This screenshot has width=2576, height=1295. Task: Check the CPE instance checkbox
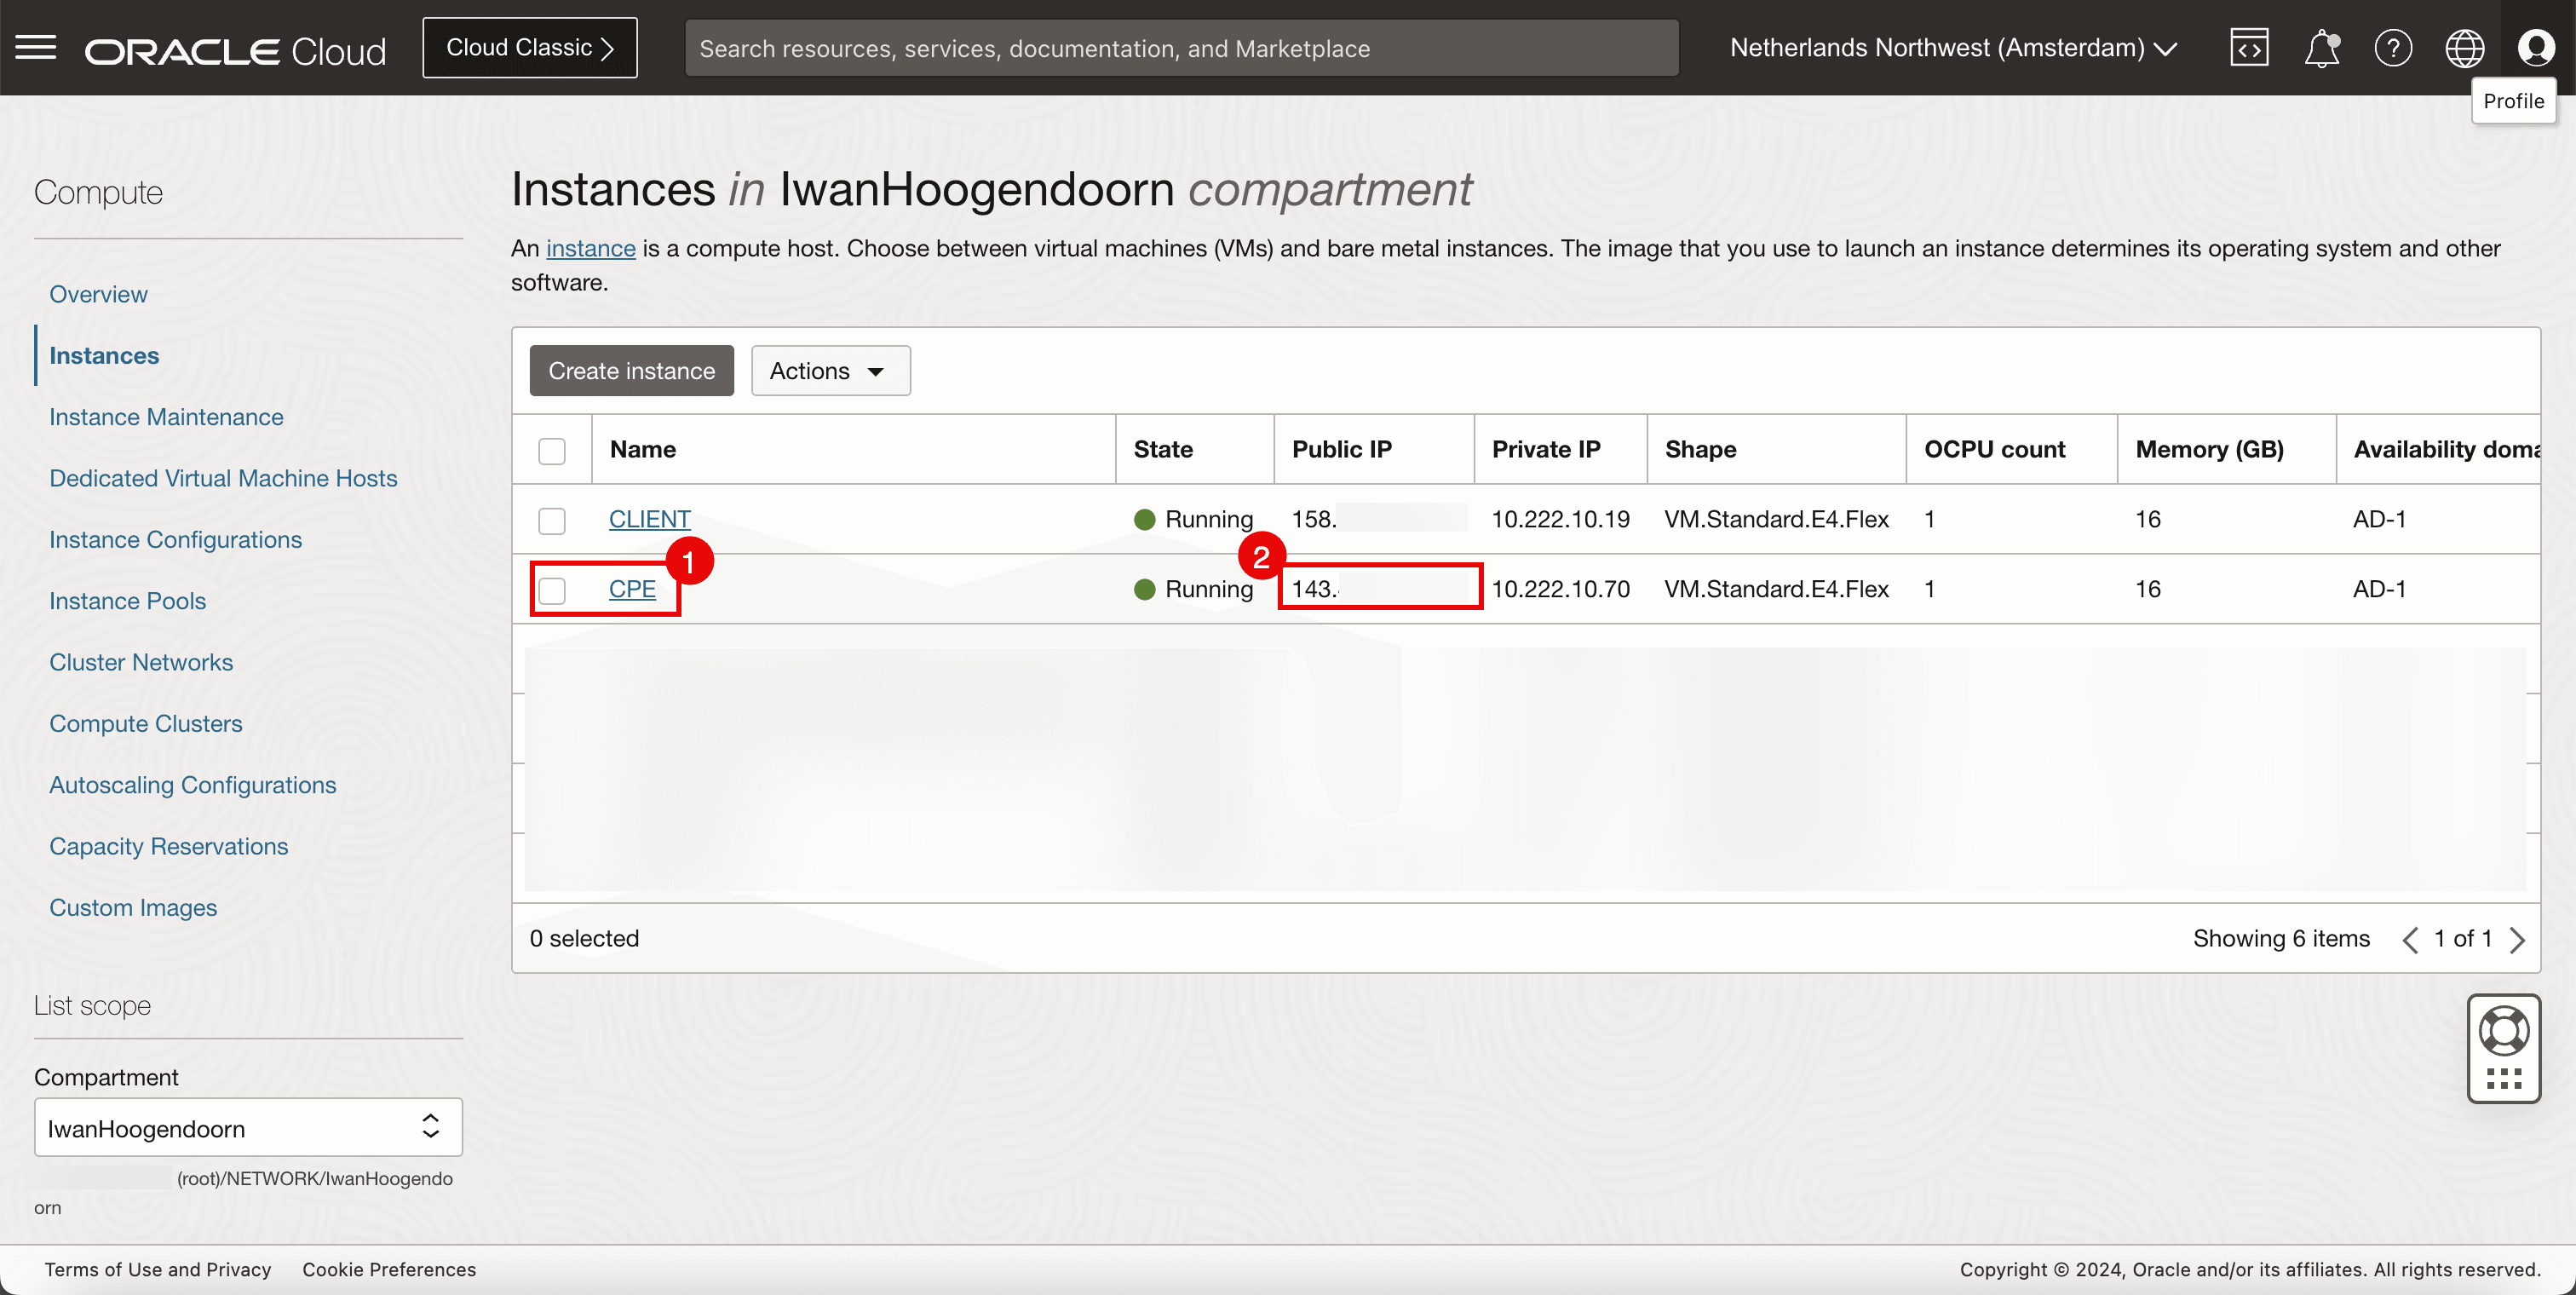[x=551, y=590]
